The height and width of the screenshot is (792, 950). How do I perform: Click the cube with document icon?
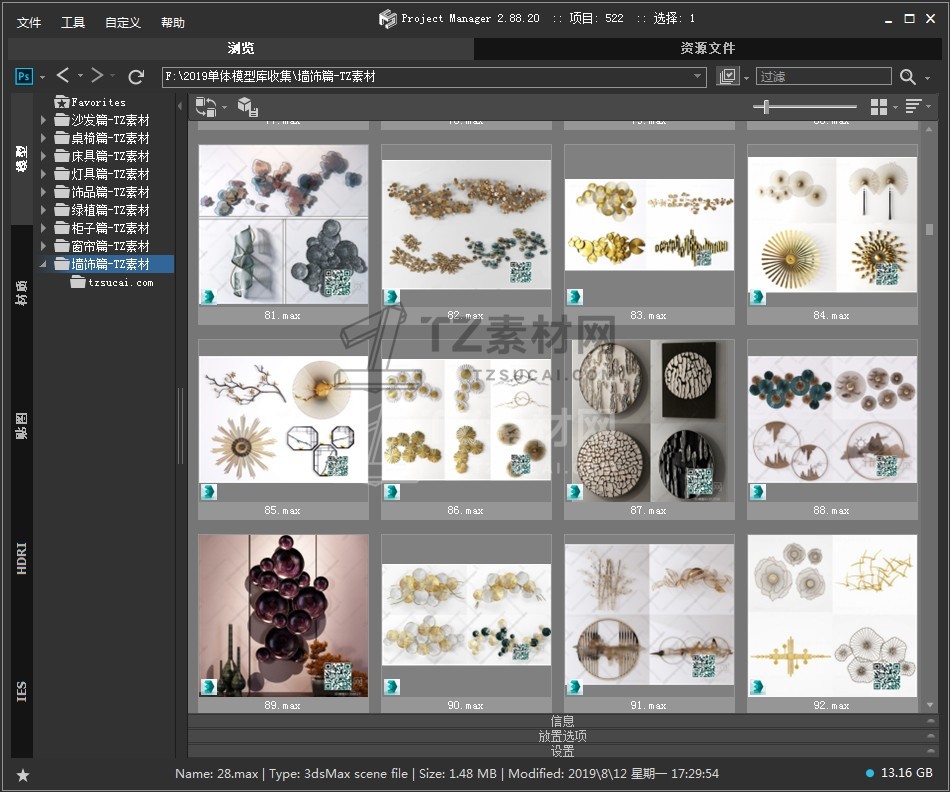(x=247, y=107)
